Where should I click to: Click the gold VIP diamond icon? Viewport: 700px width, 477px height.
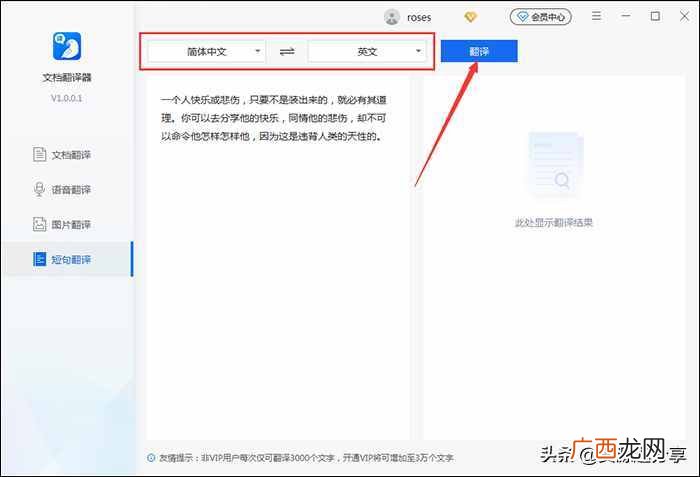(x=471, y=17)
